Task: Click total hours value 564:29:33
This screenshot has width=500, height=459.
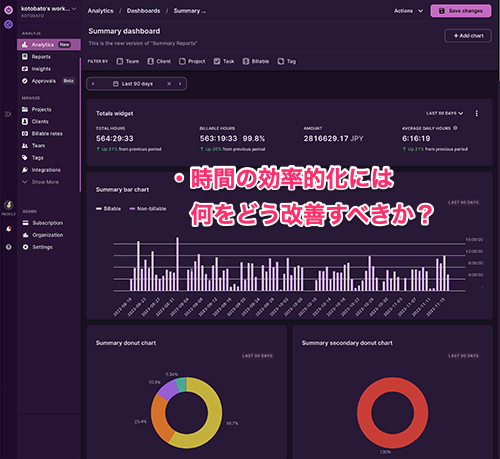Action: pyautogui.click(x=115, y=138)
